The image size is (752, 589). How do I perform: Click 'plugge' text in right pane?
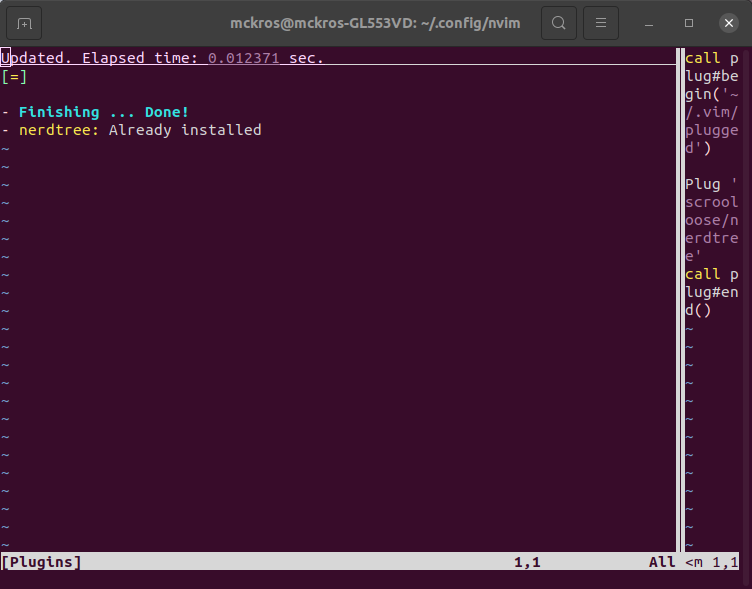tap(712, 130)
